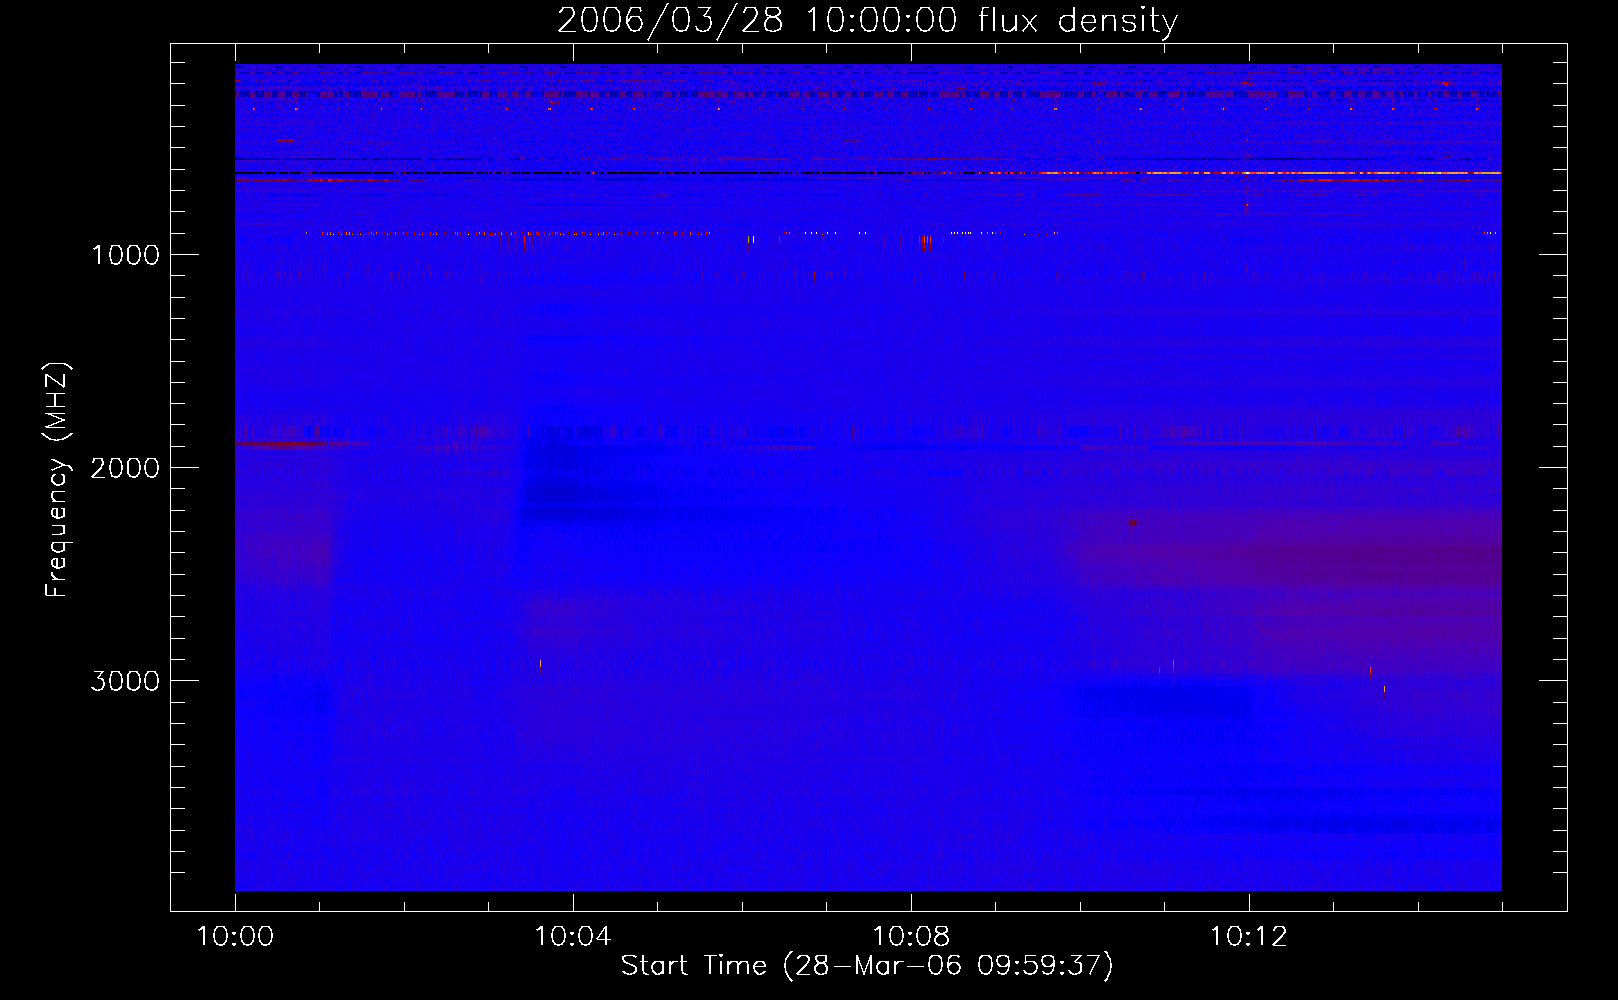This screenshot has width=1618, height=1000.
Task: Click the 'Start Time (28-Mar-06 09:59:37)' label
Action: (x=867, y=966)
